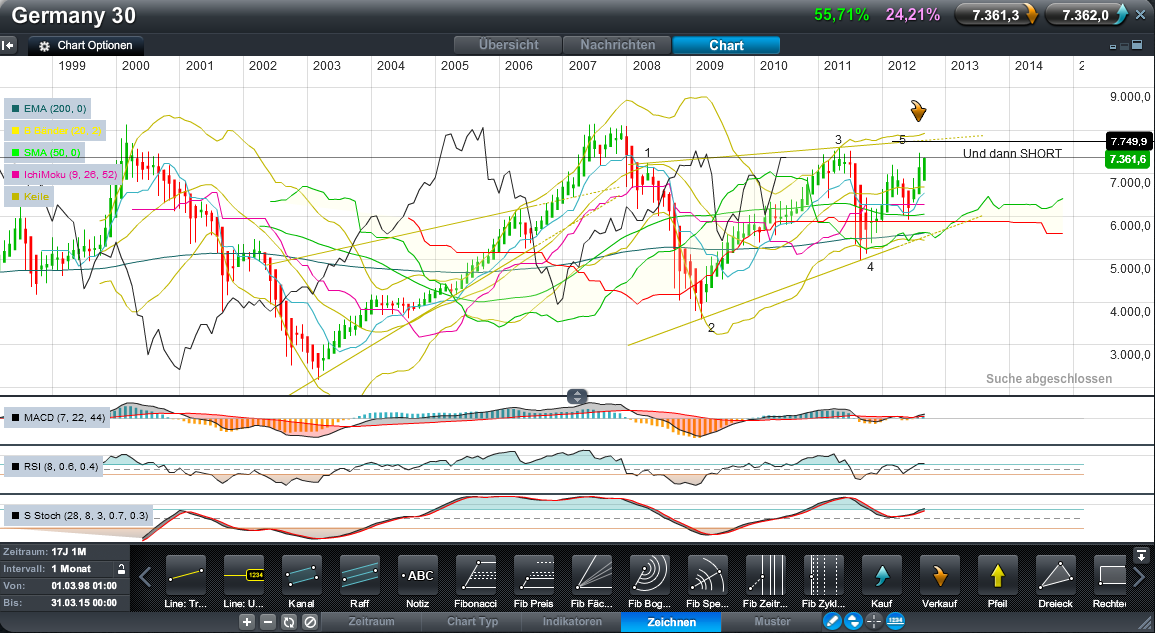Choose the Dreieck triangle drawing tool

click(1056, 575)
